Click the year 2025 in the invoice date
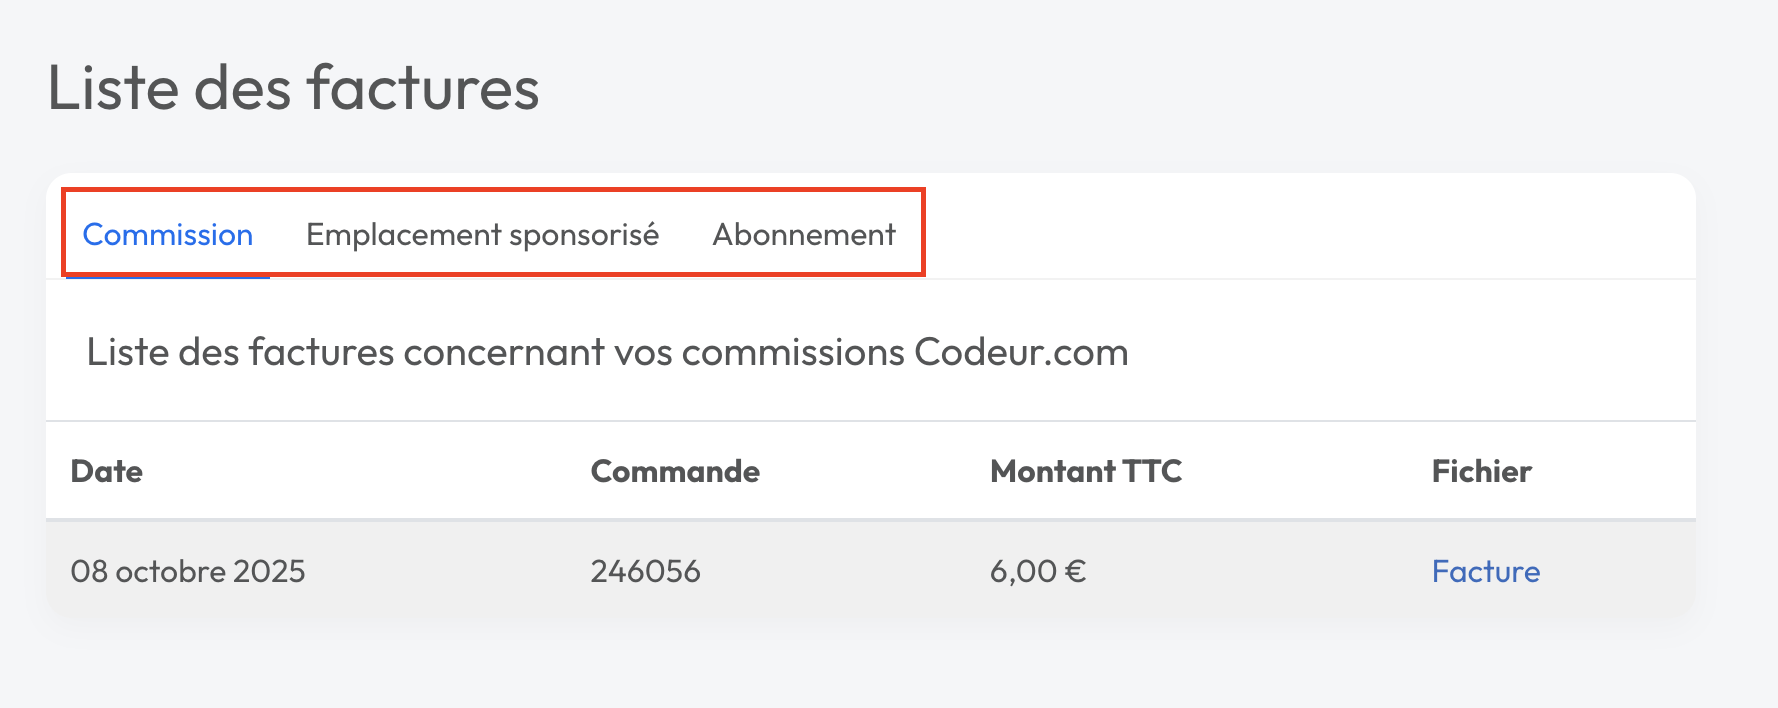 click(269, 571)
